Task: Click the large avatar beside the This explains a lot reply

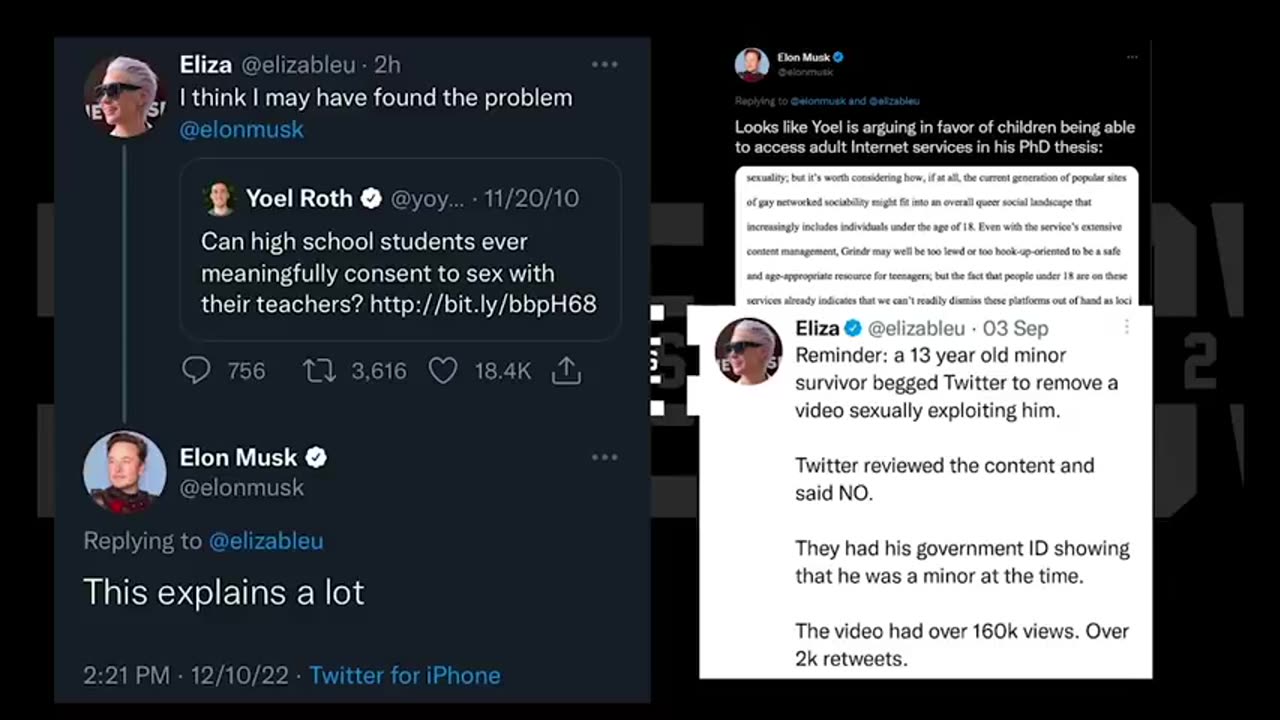Action: pos(124,472)
